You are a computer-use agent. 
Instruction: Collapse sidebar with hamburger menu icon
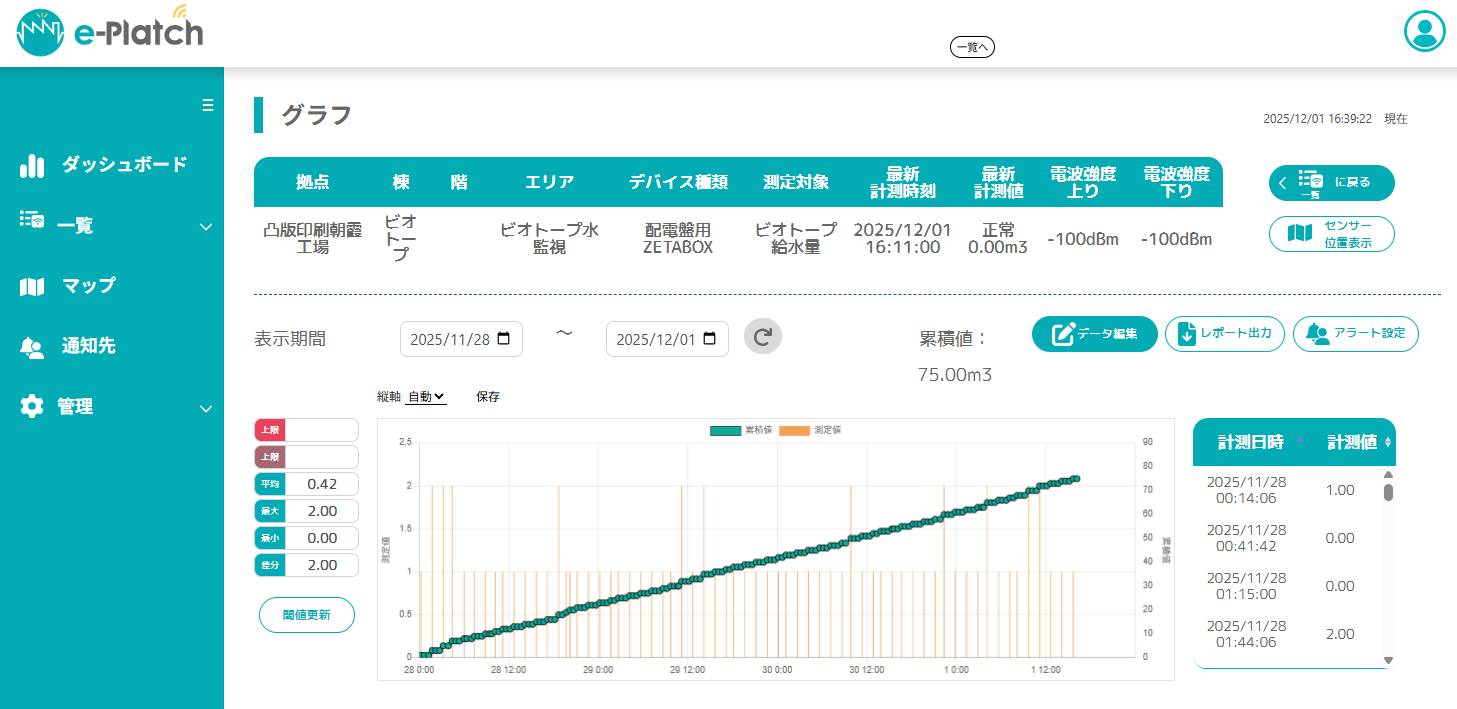[x=208, y=105]
